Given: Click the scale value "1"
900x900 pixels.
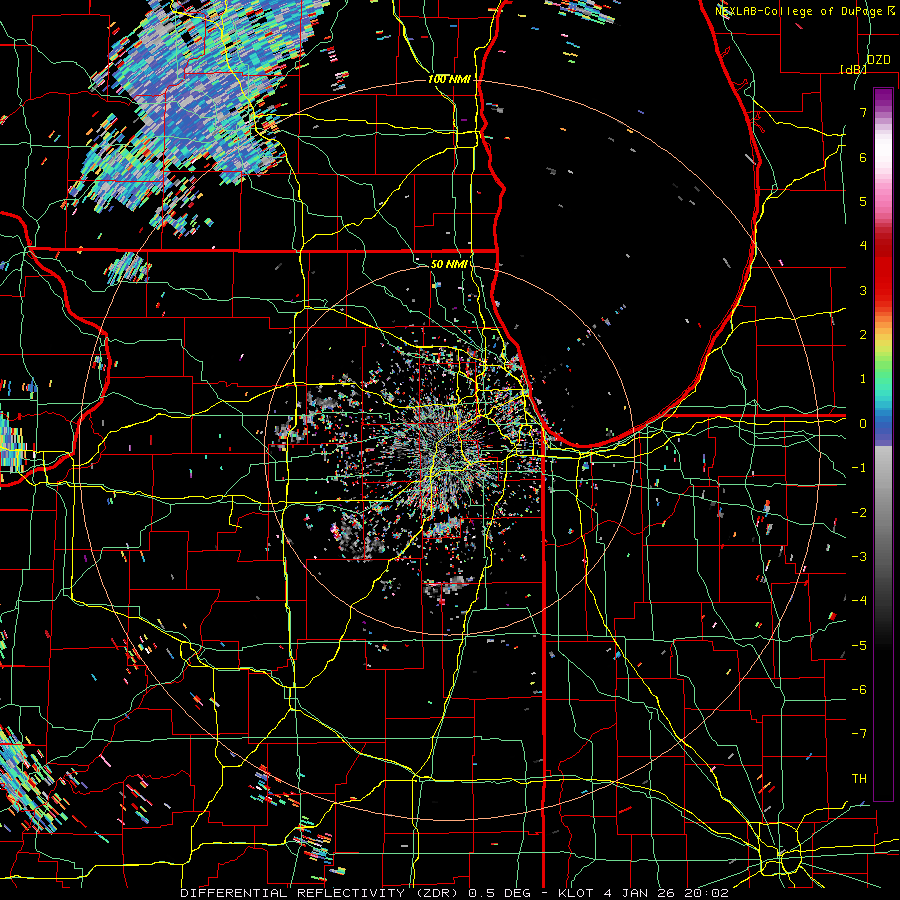Looking at the screenshot, I should tap(863, 379).
